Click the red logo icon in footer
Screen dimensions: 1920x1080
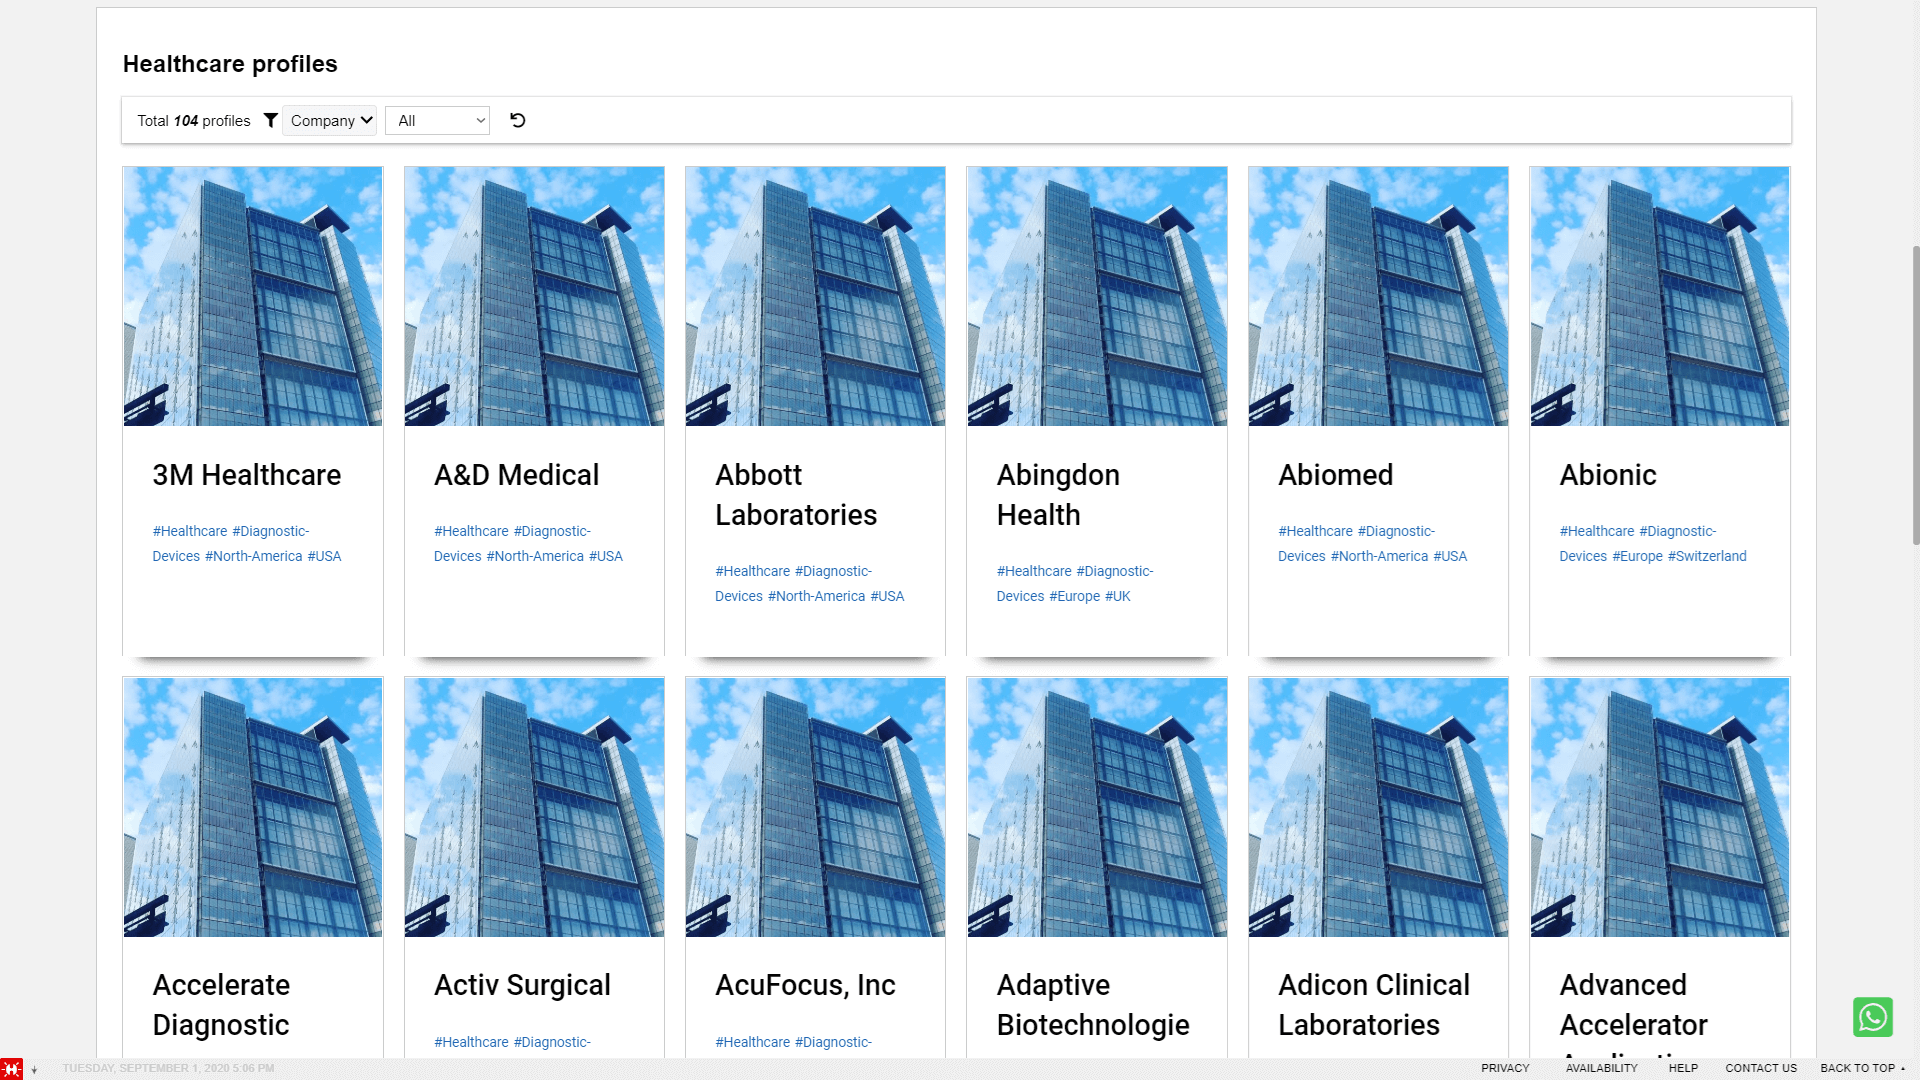tap(11, 1069)
